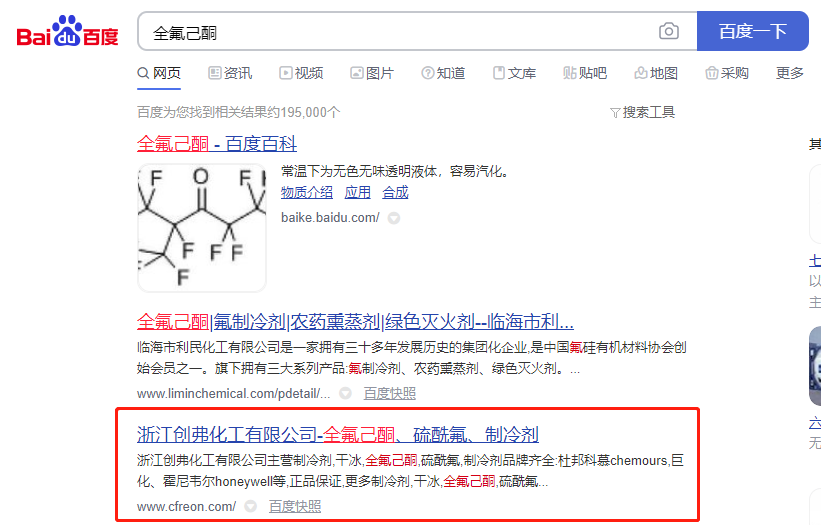Viewport: 821px width, 525px height.
Task: Expand the 更多 menu
Action: [x=789, y=73]
